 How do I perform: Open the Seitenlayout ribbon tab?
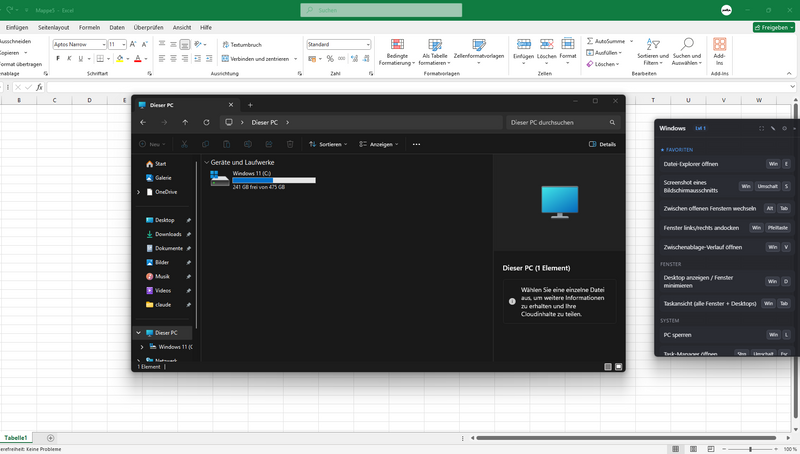click(54, 28)
